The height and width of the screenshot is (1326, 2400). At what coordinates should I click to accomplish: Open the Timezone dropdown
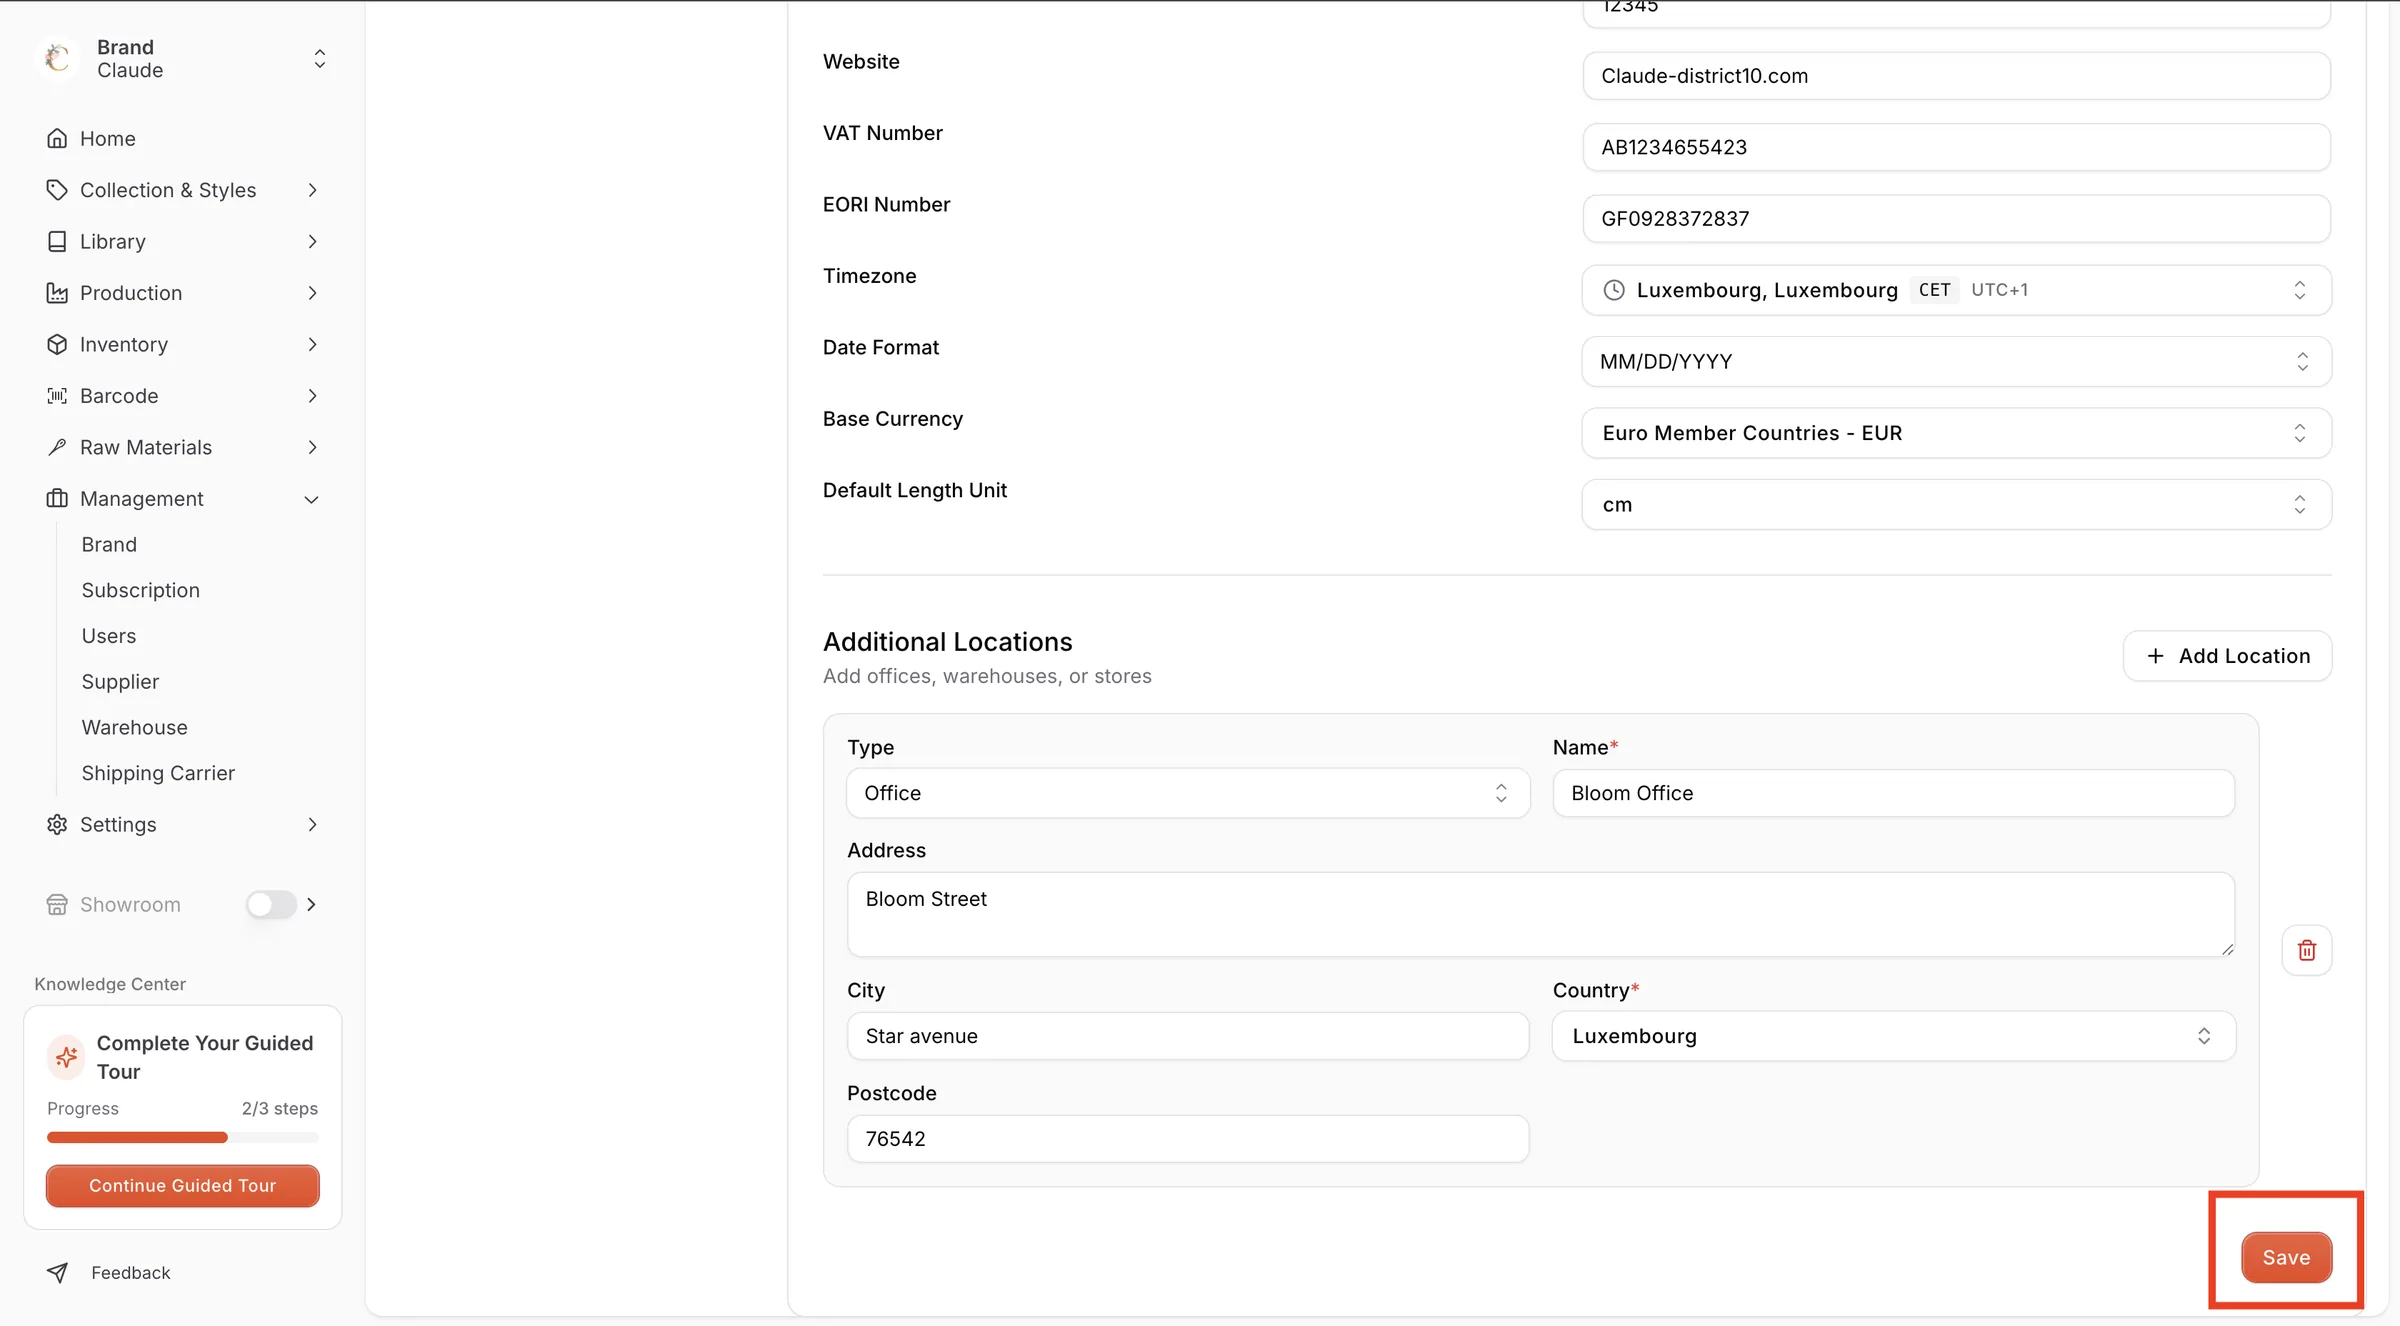point(1957,290)
